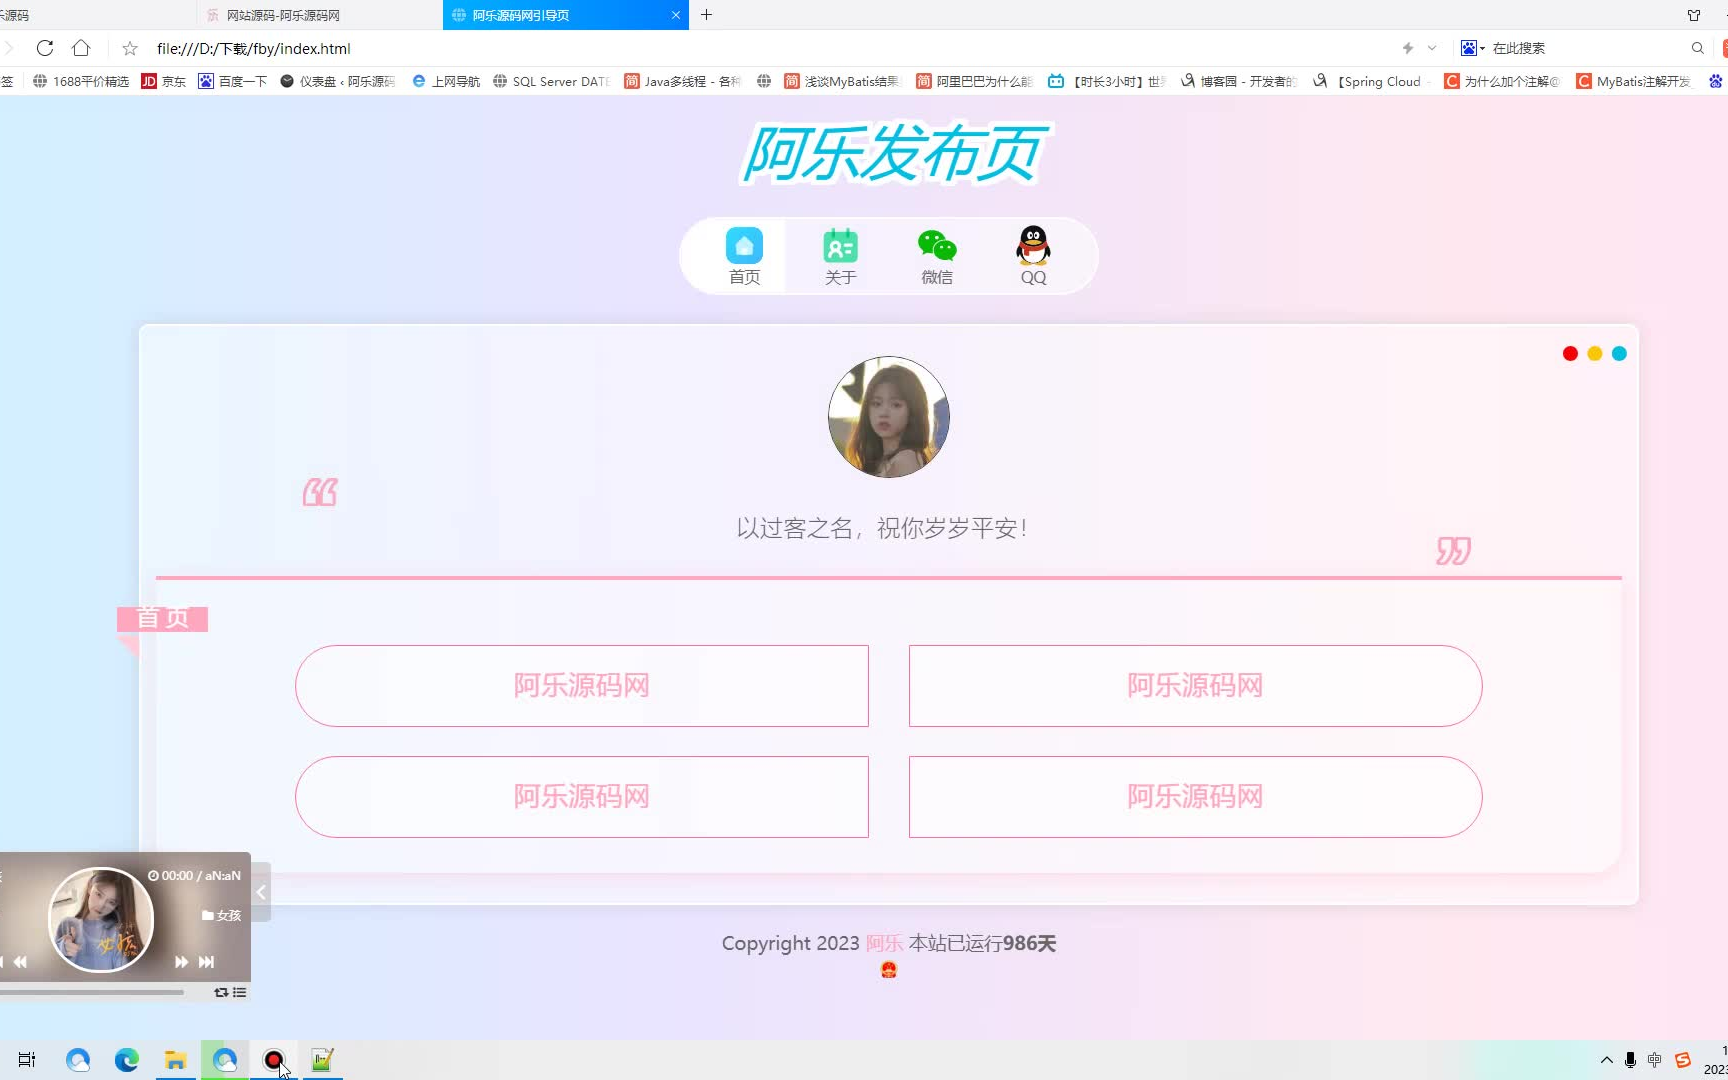The height and width of the screenshot is (1080, 1728).
Task: Open the 京东 bookmark from bookmarks bar
Action: coord(163,81)
